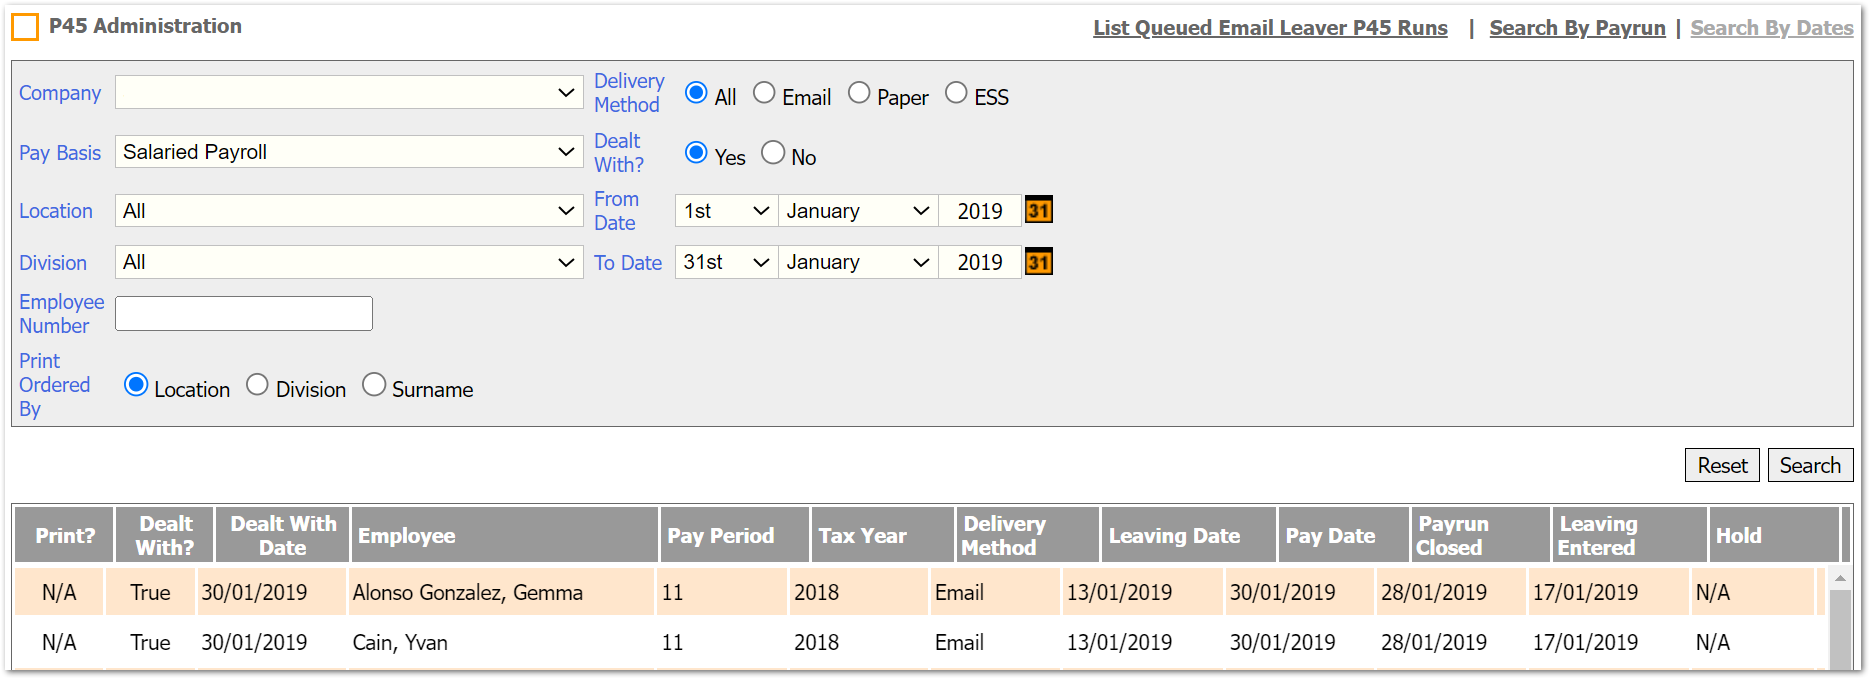Open List Queued Email Leaver P45 Runs
The image size is (1870, 679).
[x=1270, y=28]
